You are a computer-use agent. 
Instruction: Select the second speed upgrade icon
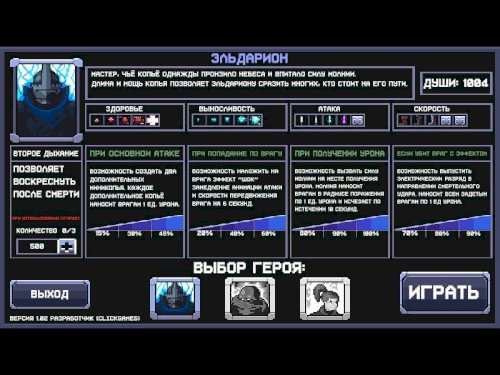pyautogui.click(x=418, y=120)
